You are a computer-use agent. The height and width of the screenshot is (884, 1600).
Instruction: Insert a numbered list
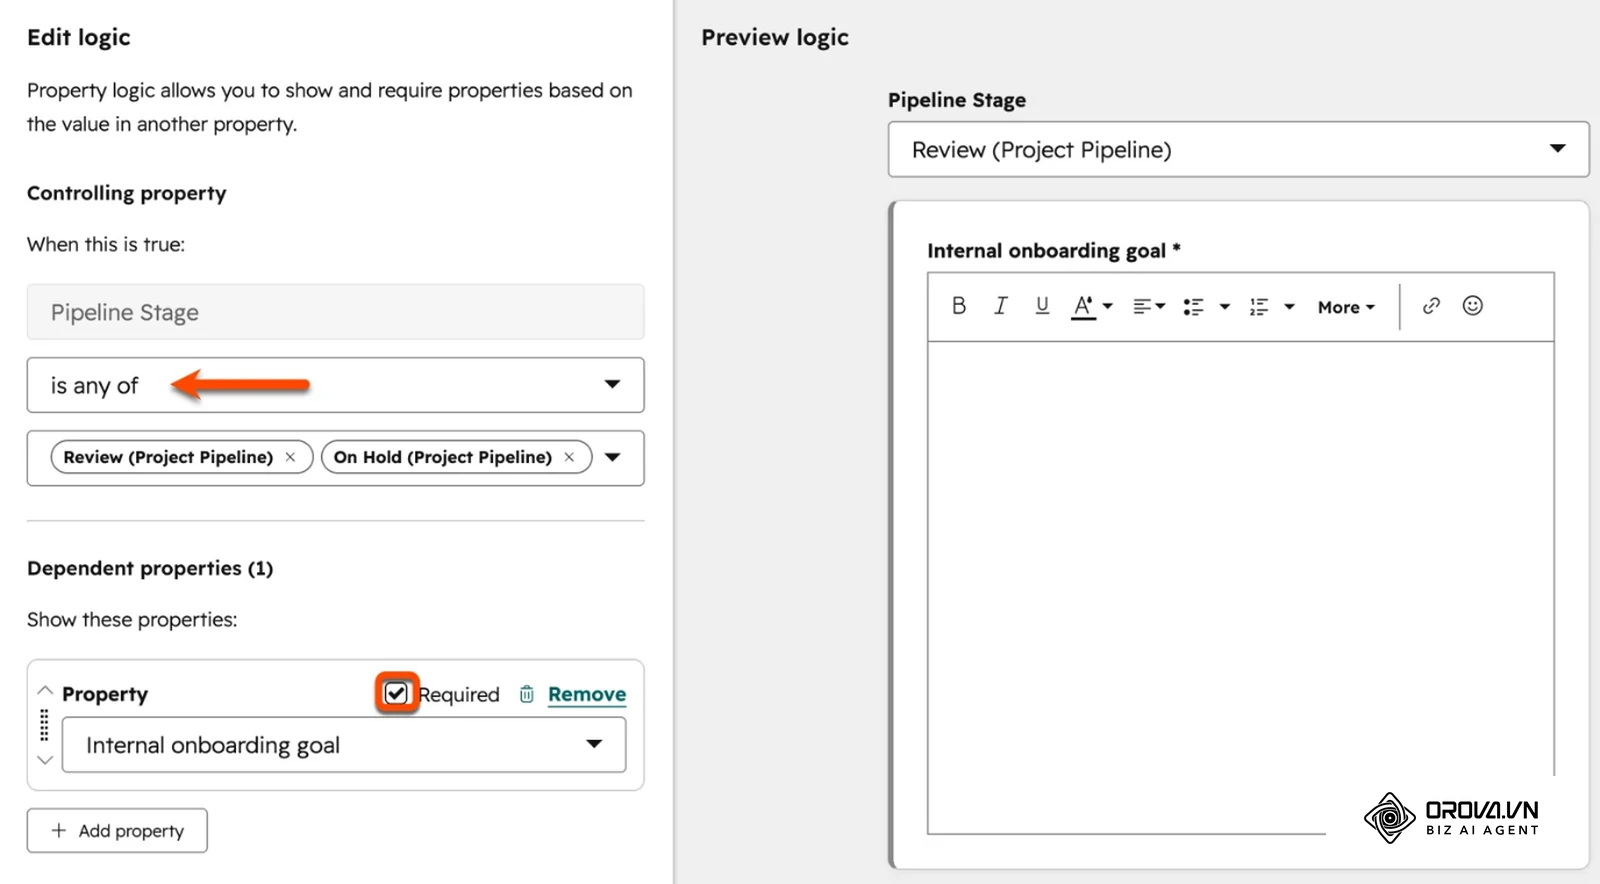(1259, 307)
